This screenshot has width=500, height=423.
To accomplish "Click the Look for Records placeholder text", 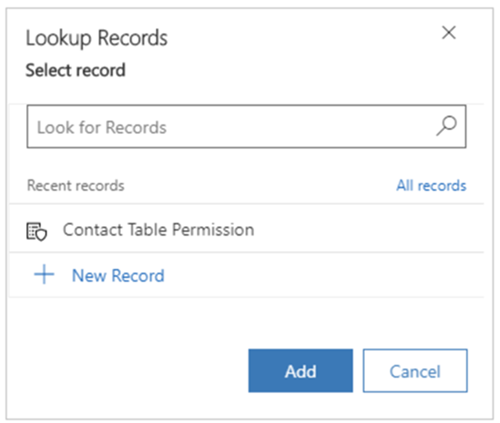I will 102,127.
